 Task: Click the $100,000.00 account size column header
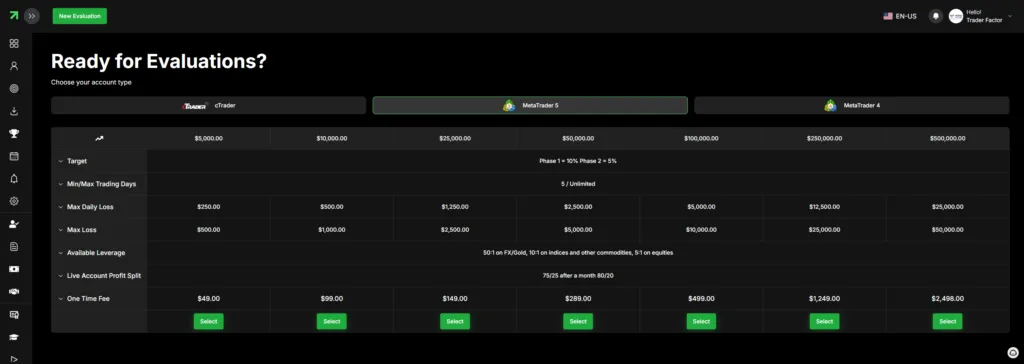coord(701,139)
